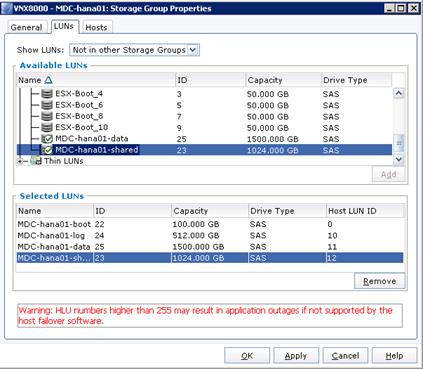
Task: Click the Apply button
Action: pyautogui.click(x=296, y=356)
